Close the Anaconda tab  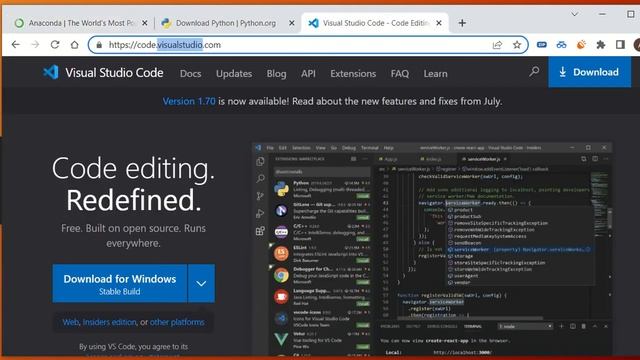(x=144, y=23)
